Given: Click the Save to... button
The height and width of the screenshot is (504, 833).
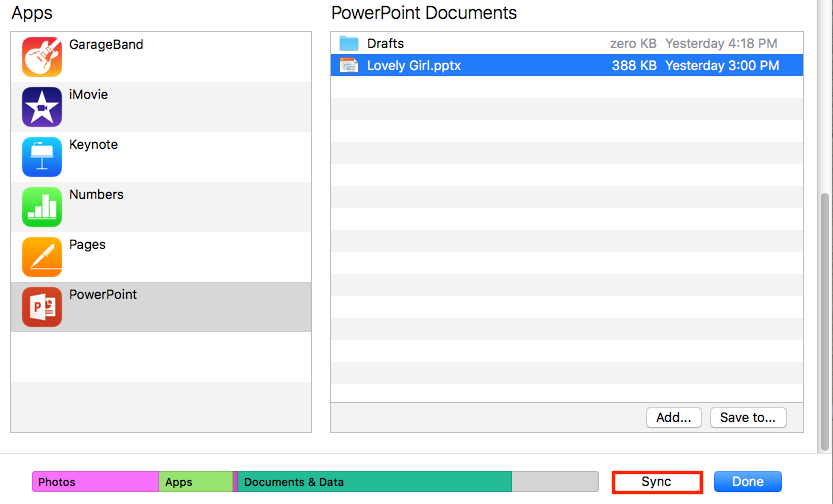Looking at the screenshot, I should (748, 417).
